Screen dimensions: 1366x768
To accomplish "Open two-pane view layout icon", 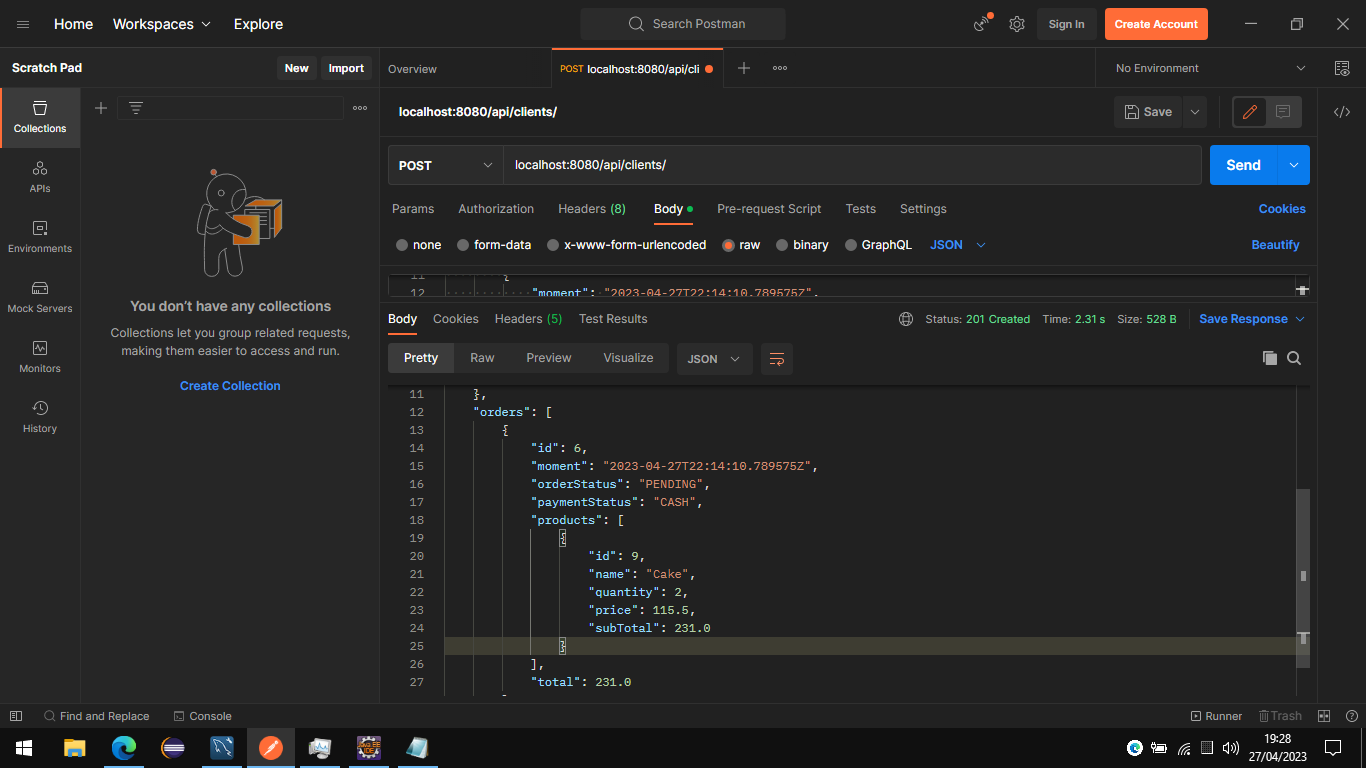I will tap(1324, 716).
